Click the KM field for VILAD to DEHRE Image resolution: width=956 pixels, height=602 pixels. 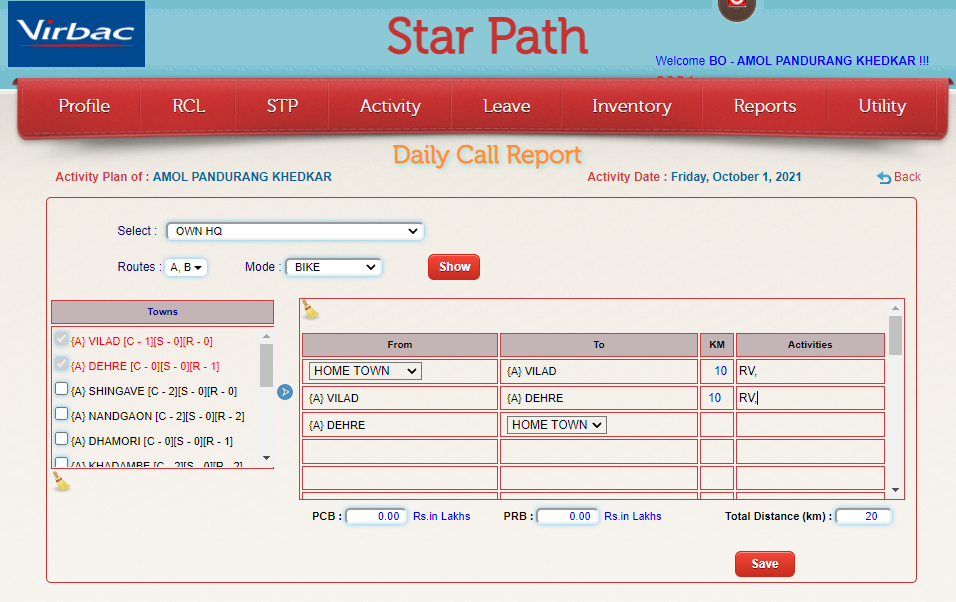tap(716, 398)
